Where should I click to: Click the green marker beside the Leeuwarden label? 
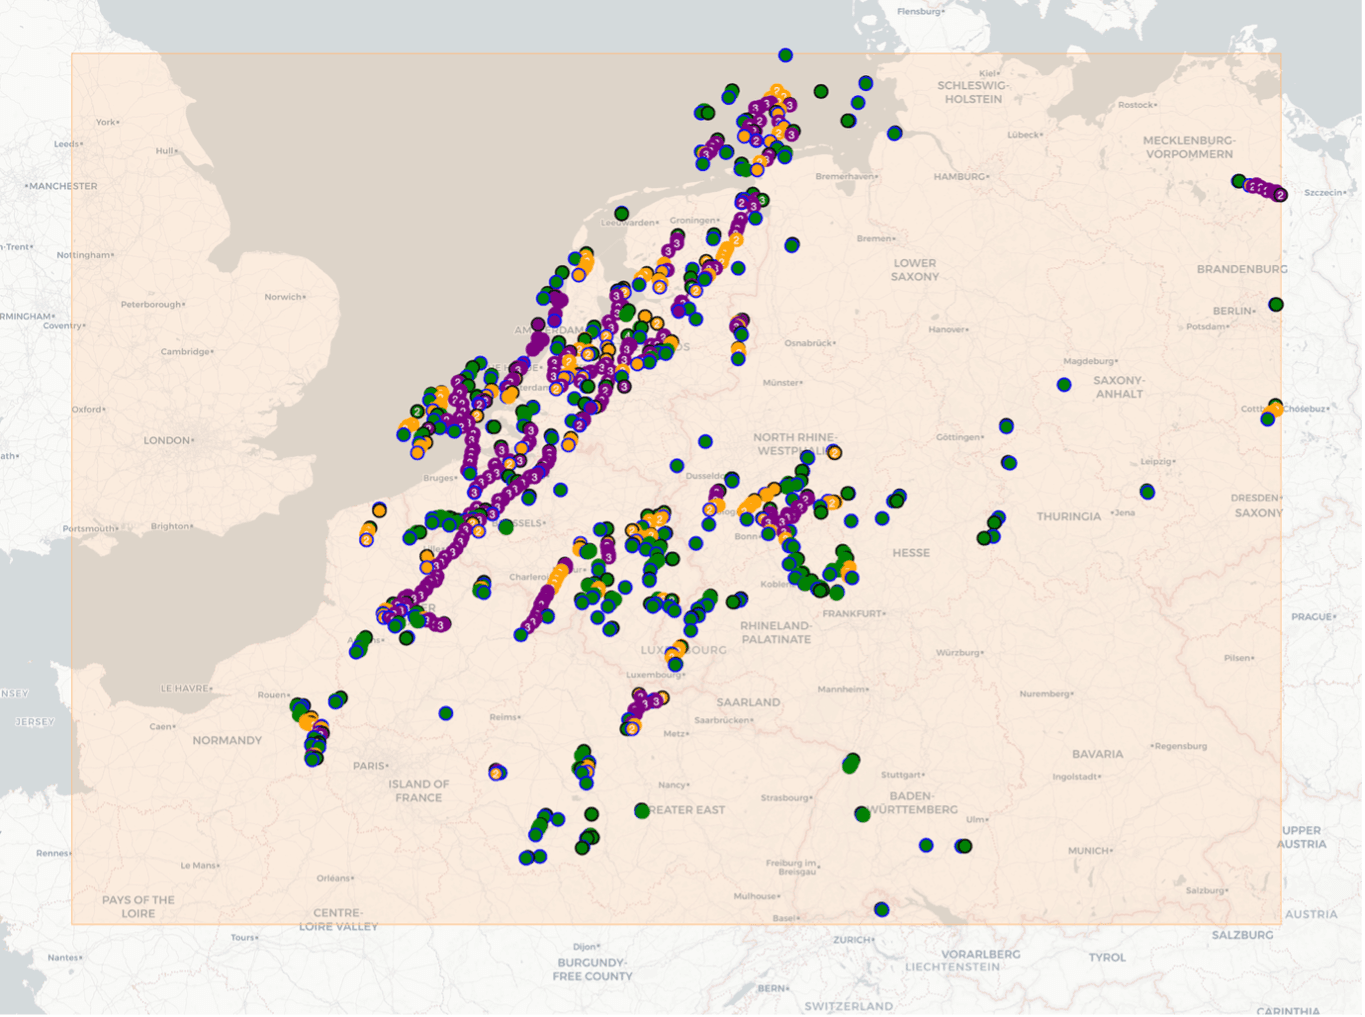click(x=622, y=214)
